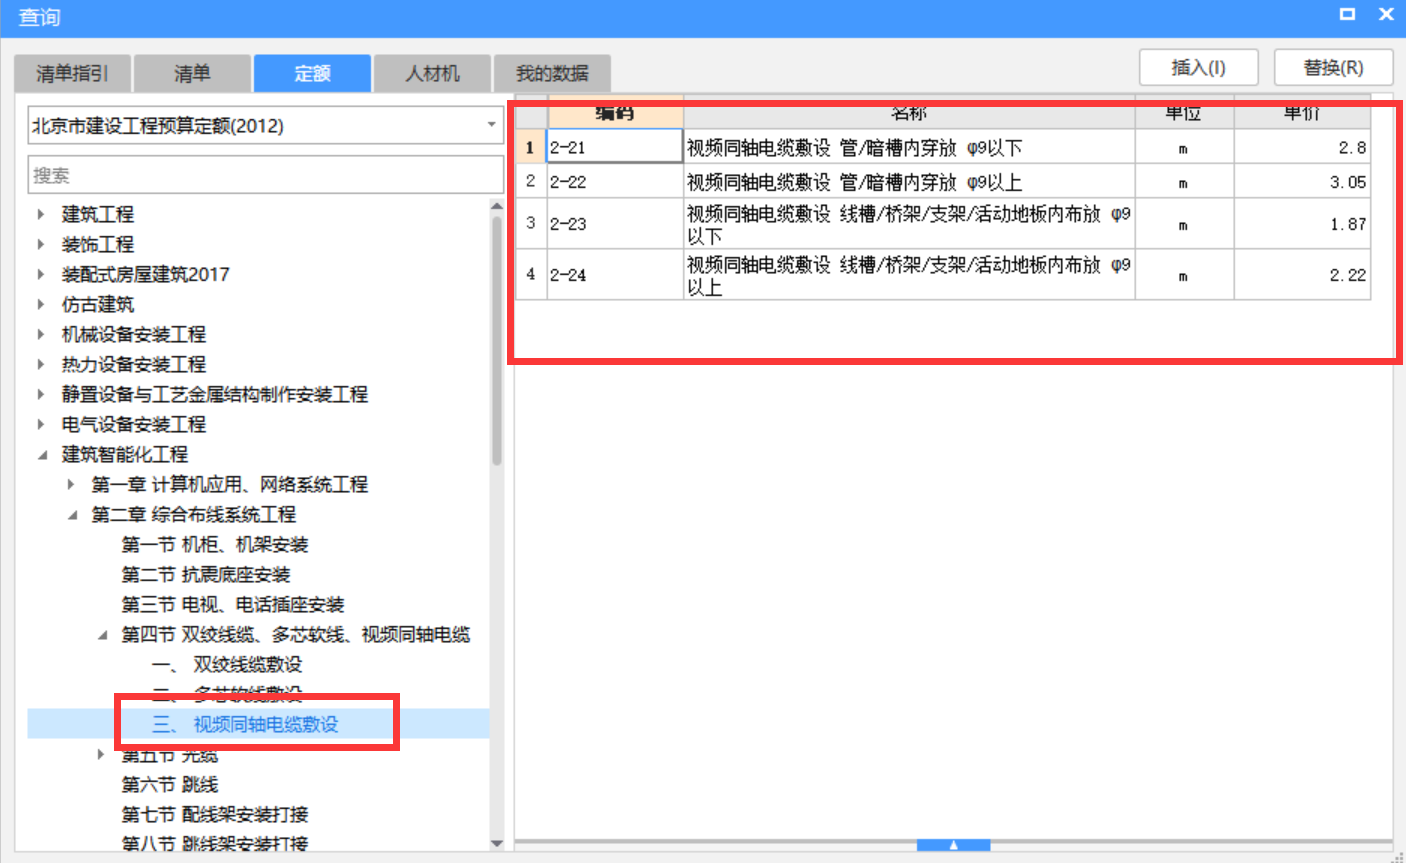Select 第一节 机柜、机架安装
The width and height of the screenshot is (1406, 863).
(215, 544)
